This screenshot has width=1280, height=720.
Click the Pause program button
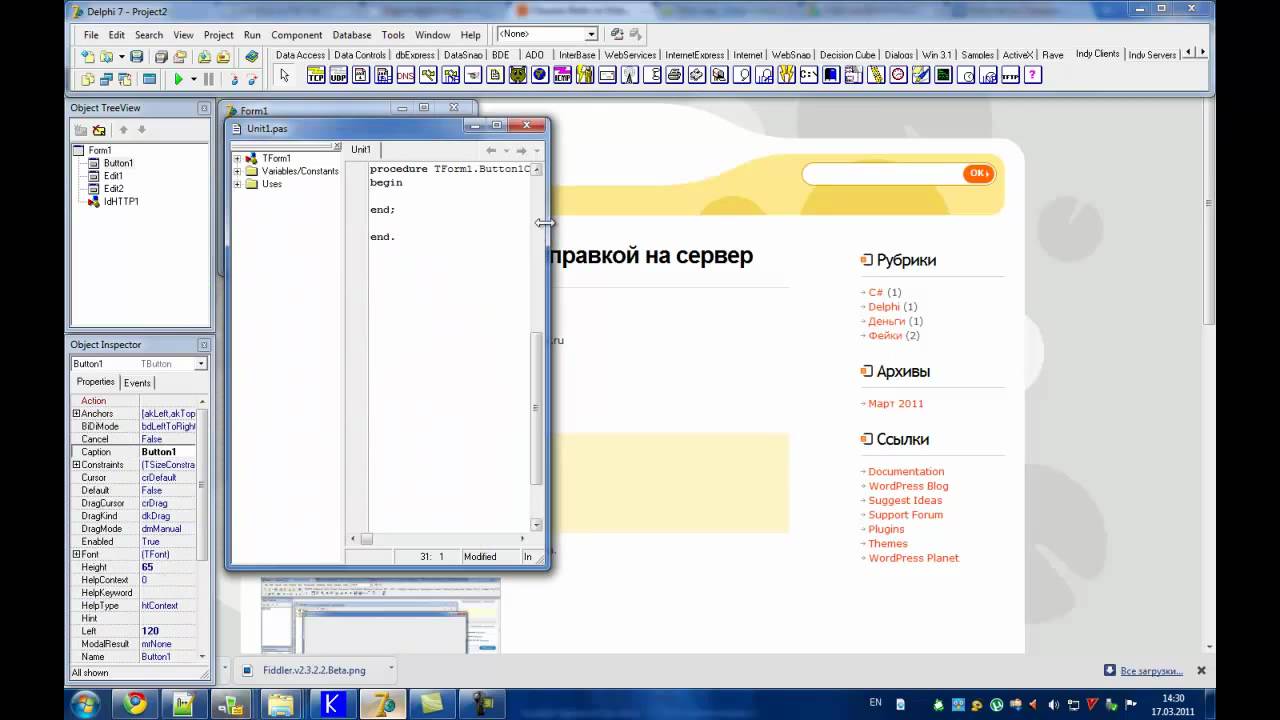coord(208,79)
